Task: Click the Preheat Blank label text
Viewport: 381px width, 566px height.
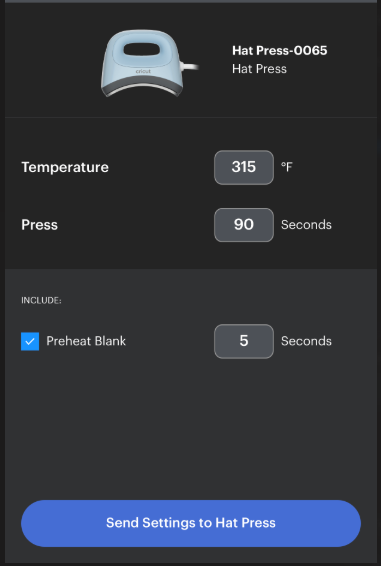Action: coord(86,341)
